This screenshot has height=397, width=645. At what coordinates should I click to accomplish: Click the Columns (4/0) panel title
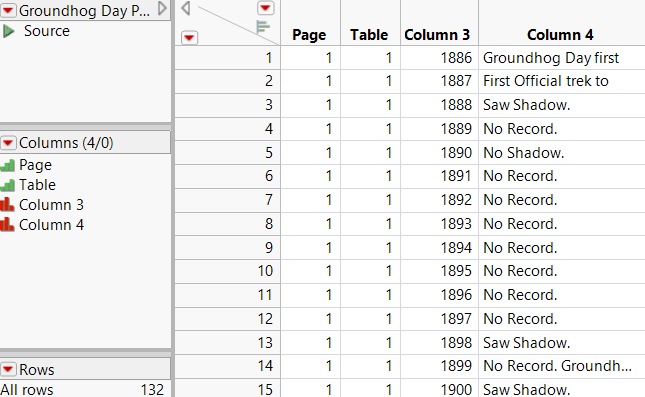click(66, 143)
